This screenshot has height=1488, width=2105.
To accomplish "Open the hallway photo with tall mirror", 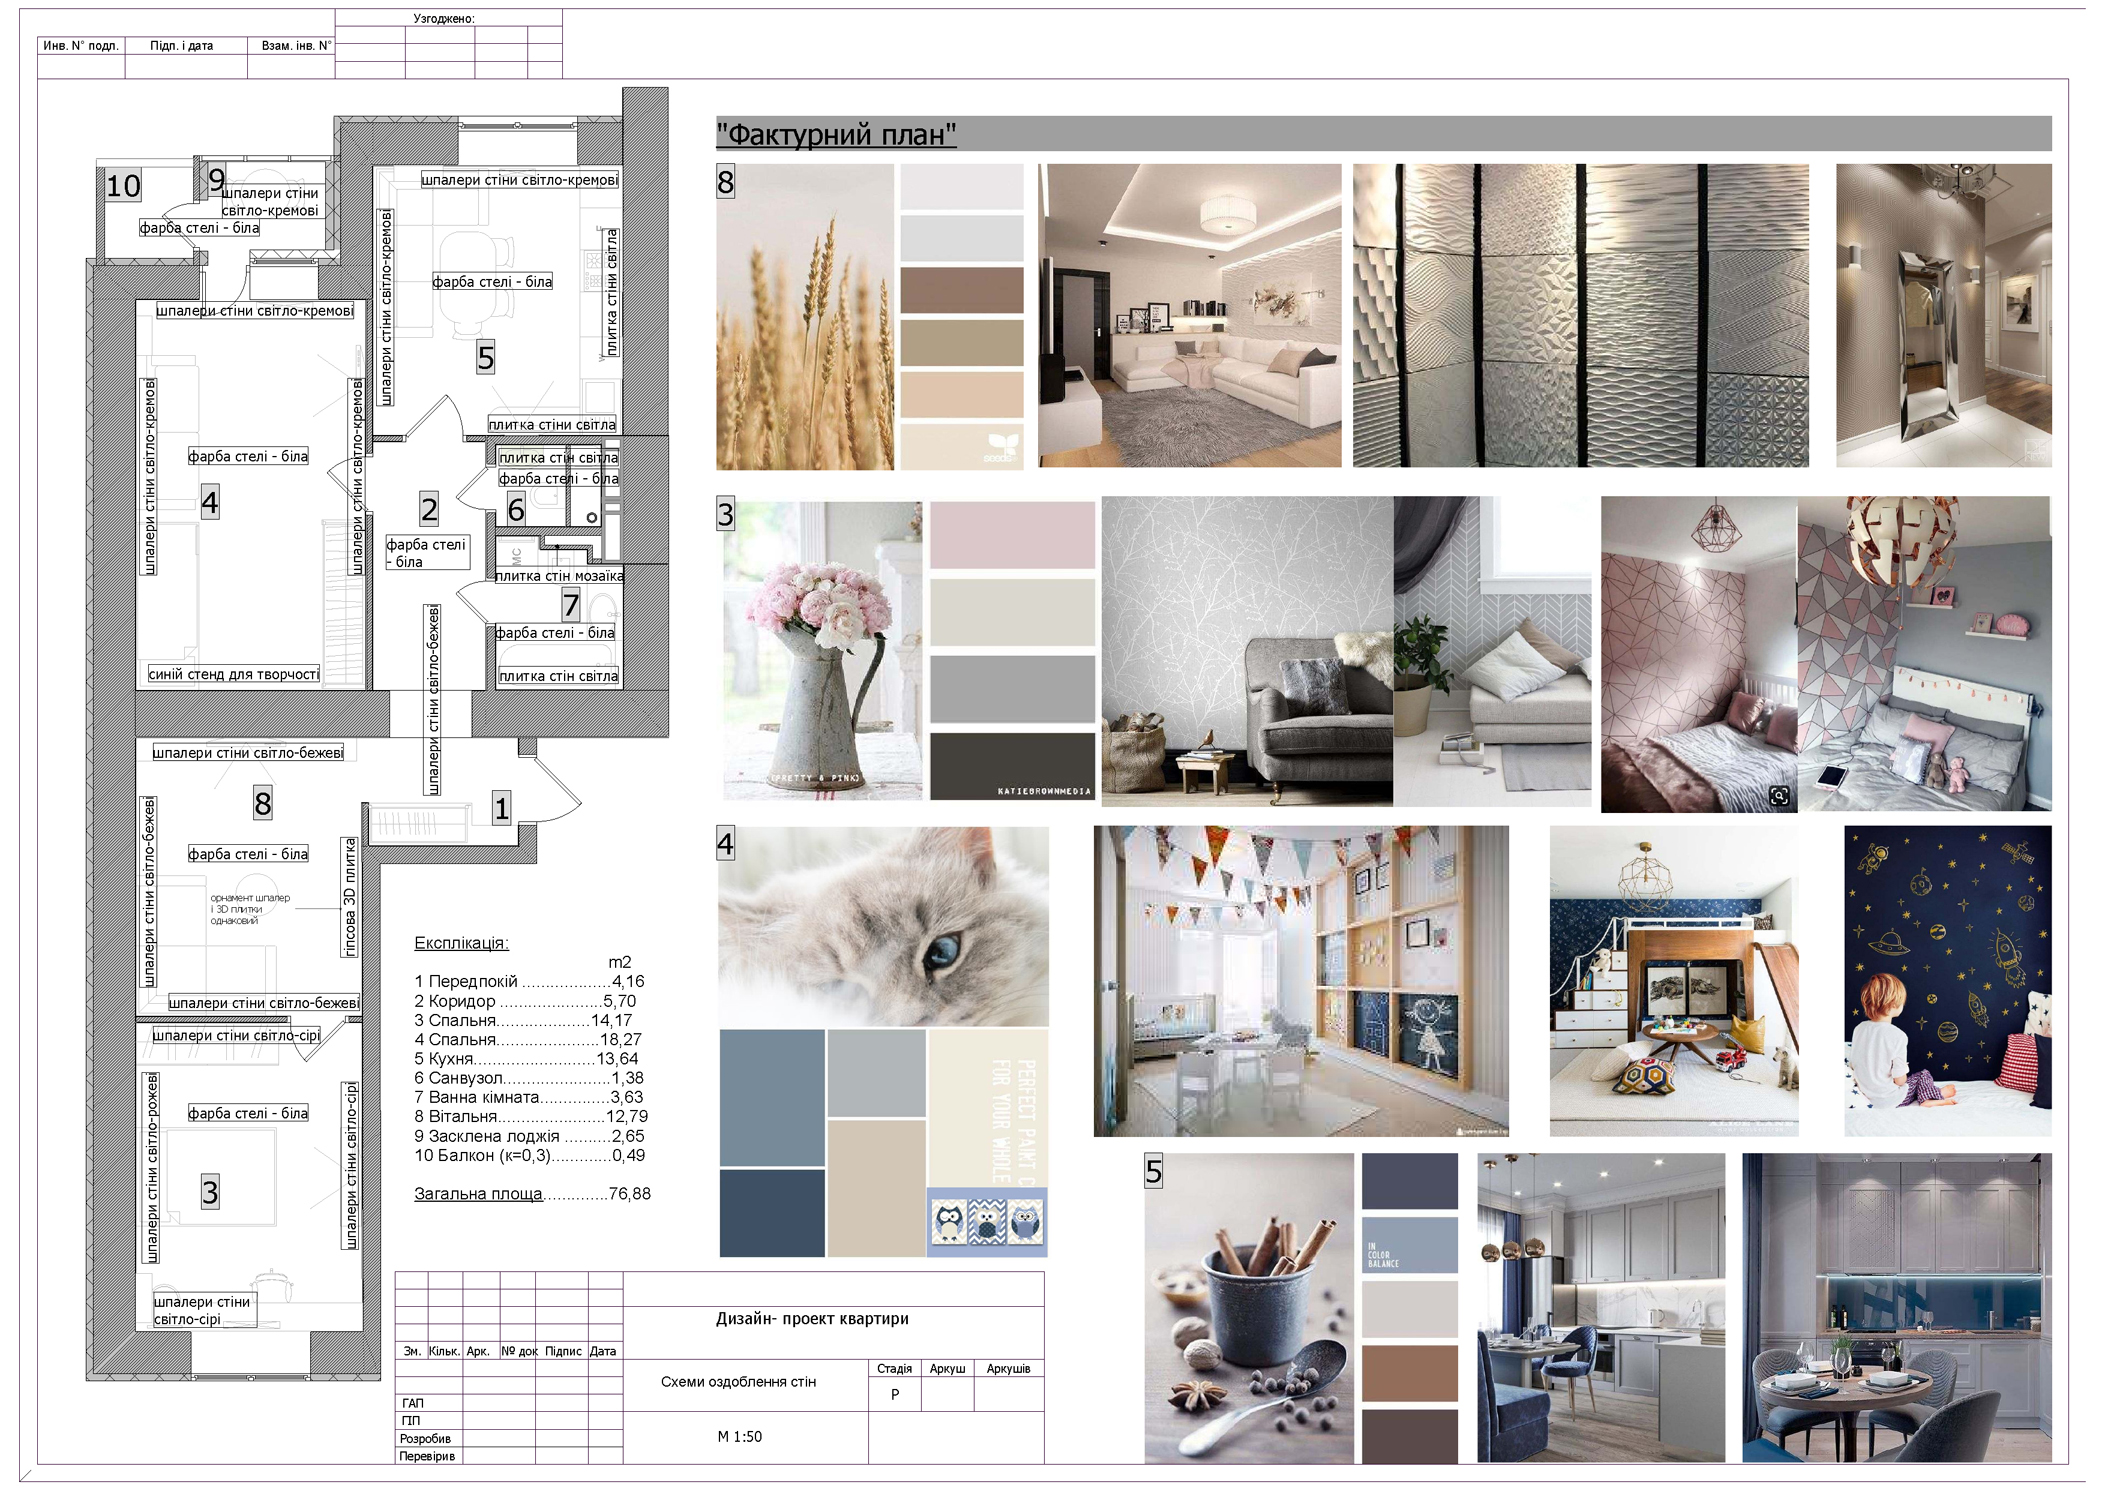I will [x=1943, y=316].
